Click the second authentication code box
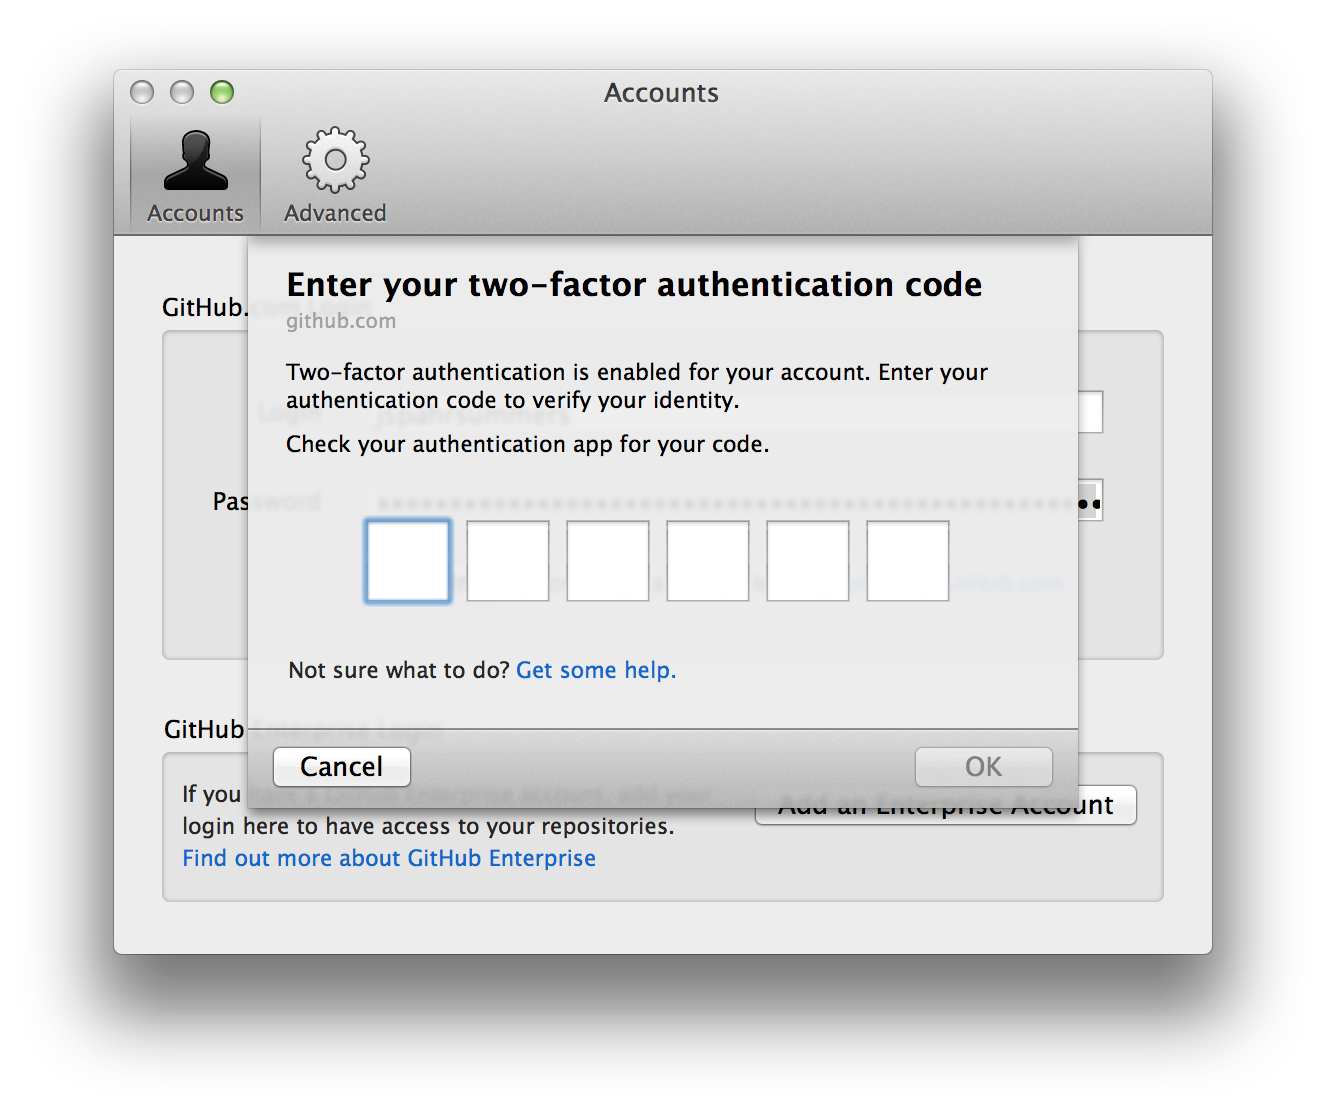Image resolution: width=1326 pixels, height=1112 pixels. 507,561
